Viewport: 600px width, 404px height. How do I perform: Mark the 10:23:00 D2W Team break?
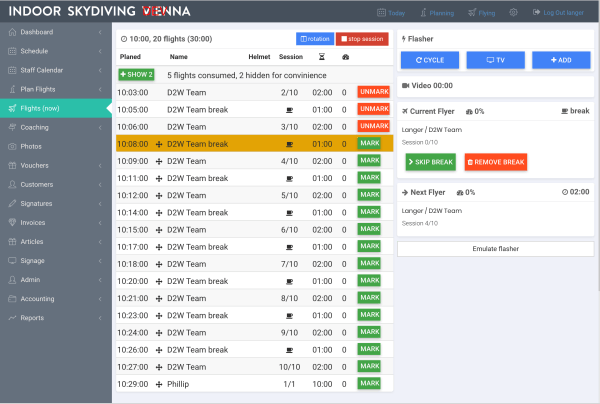click(x=369, y=315)
